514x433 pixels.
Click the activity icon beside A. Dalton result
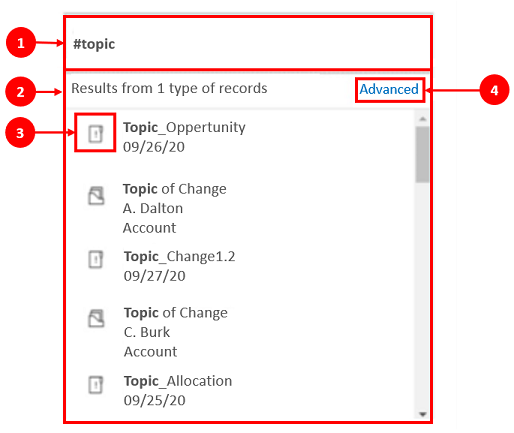(96, 195)
